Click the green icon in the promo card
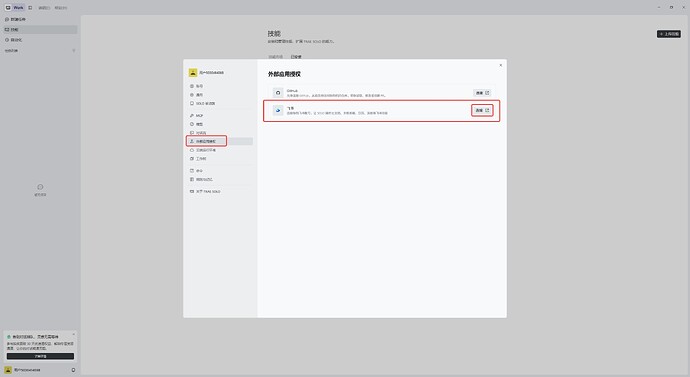 click(x=9, y=337)
